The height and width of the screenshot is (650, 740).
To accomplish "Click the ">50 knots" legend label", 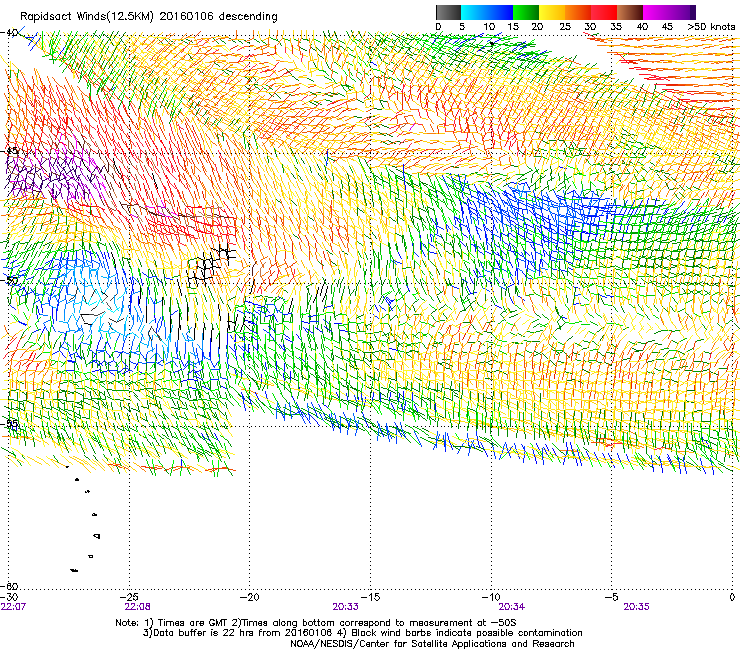I will [x=711, y=27].
